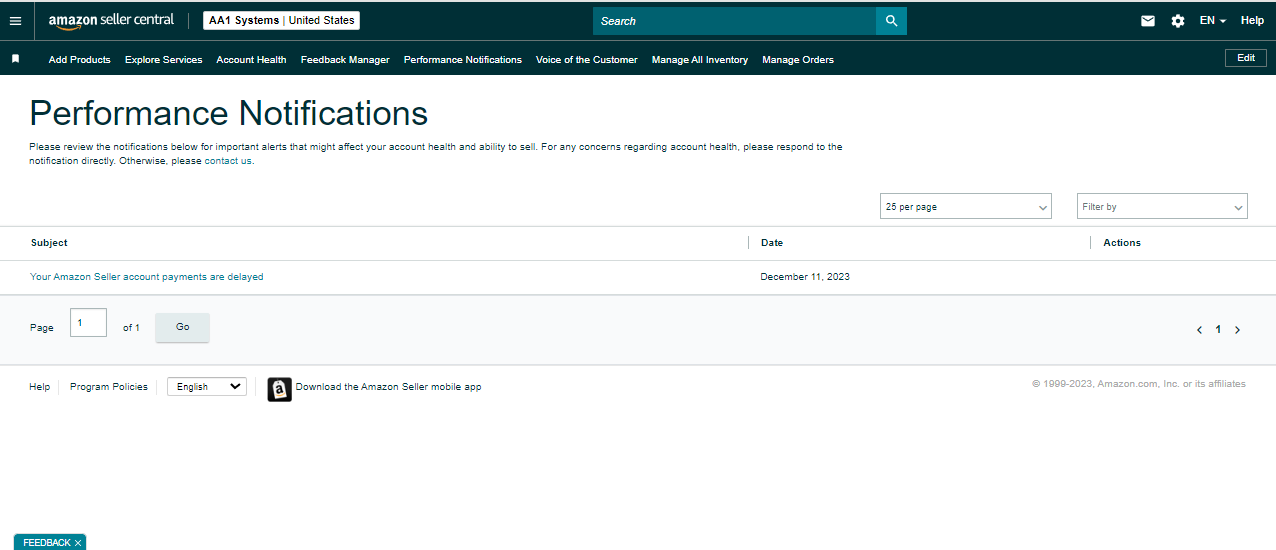Open Performance Notifications menu item
This screenshot has height=550, width=1276.
click(x=463, y=60)
